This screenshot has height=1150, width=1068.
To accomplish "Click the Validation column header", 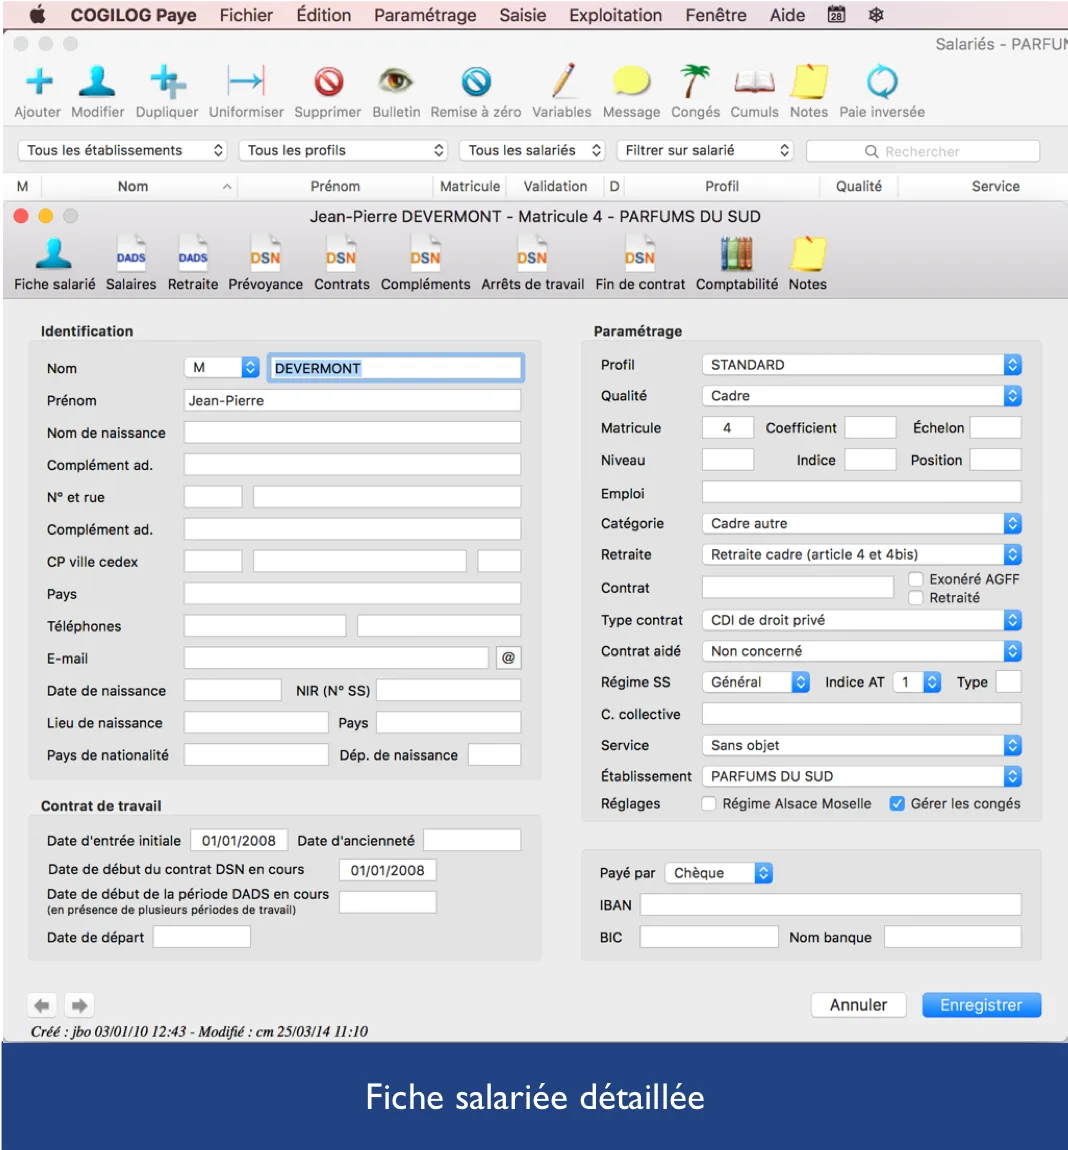I will (555, 186).
